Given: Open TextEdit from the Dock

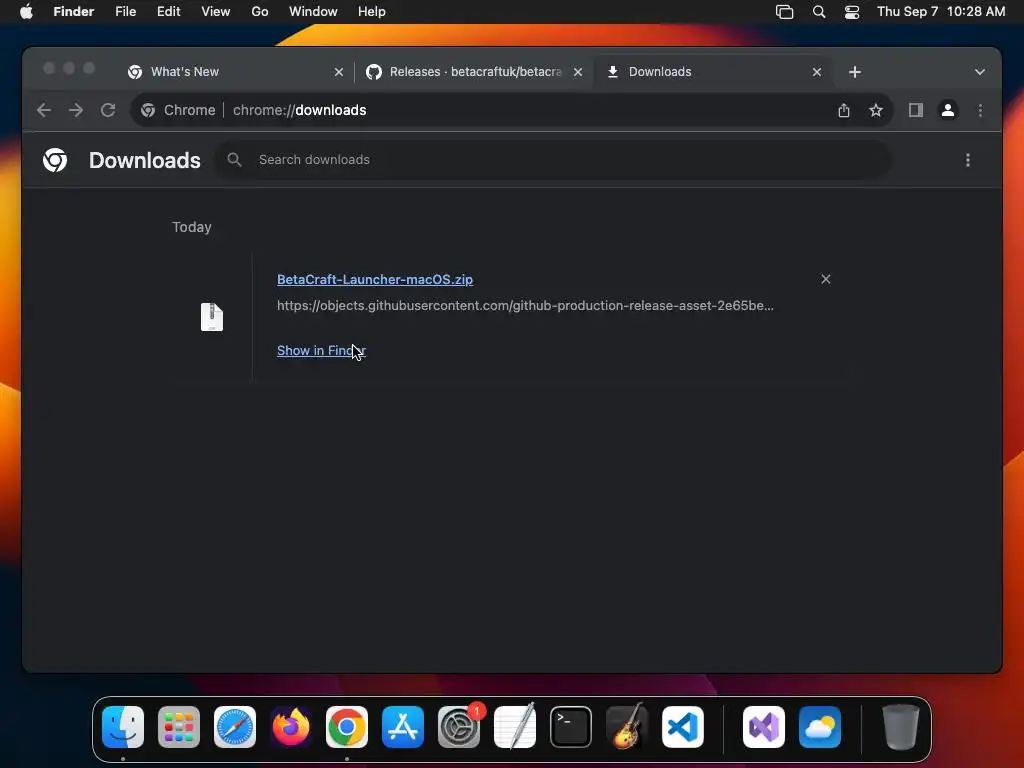Looking at the screenshot, I should click(515, 727).
